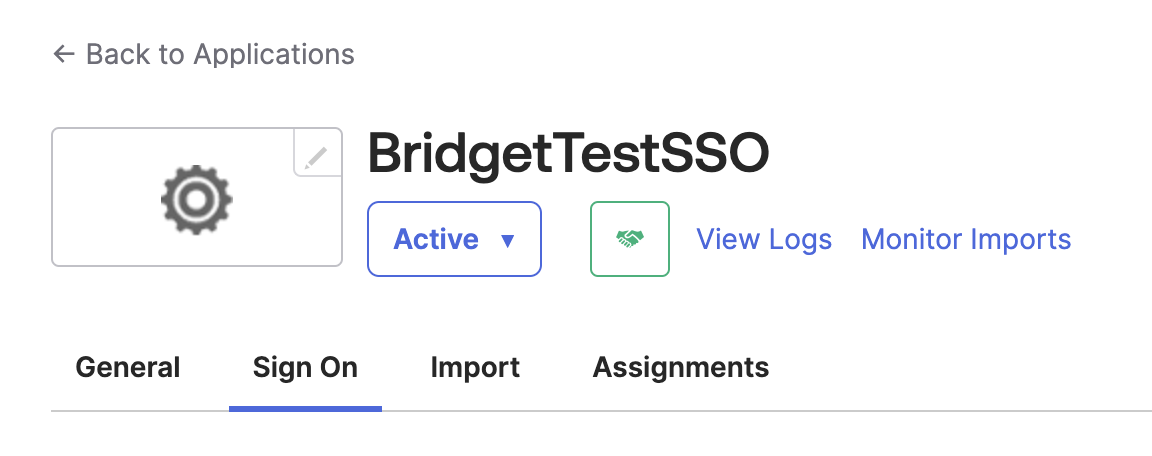Viewport: 1152px width, 456px height.
Task: Go to the Assignments tab
Action: coord(681,367)
